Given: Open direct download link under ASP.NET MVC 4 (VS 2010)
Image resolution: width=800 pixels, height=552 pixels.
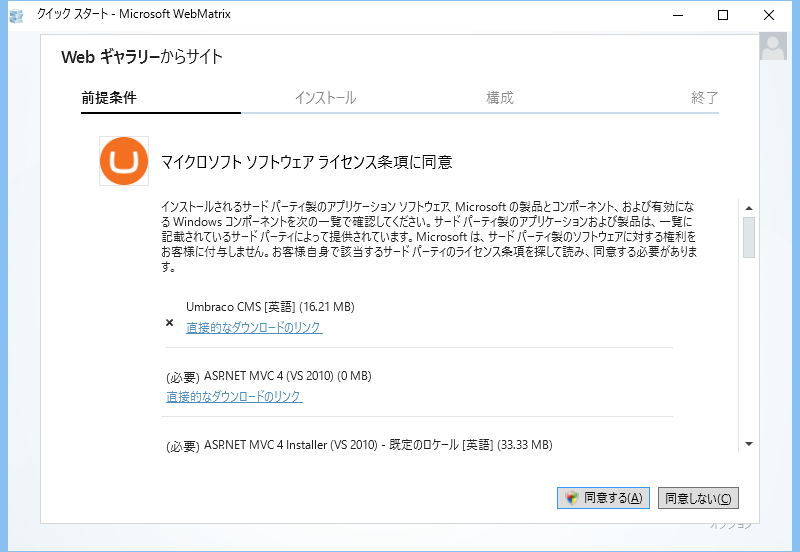Looking at the screenshot, I should [234, 396].
